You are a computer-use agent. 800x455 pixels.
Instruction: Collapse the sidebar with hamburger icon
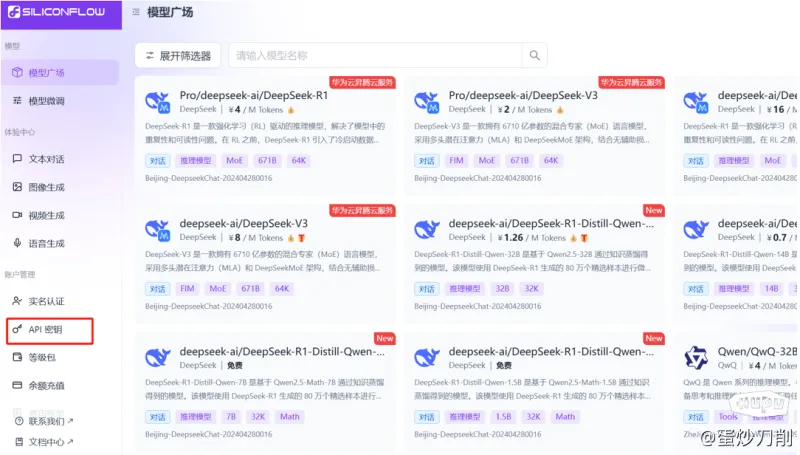pos(136,12)
